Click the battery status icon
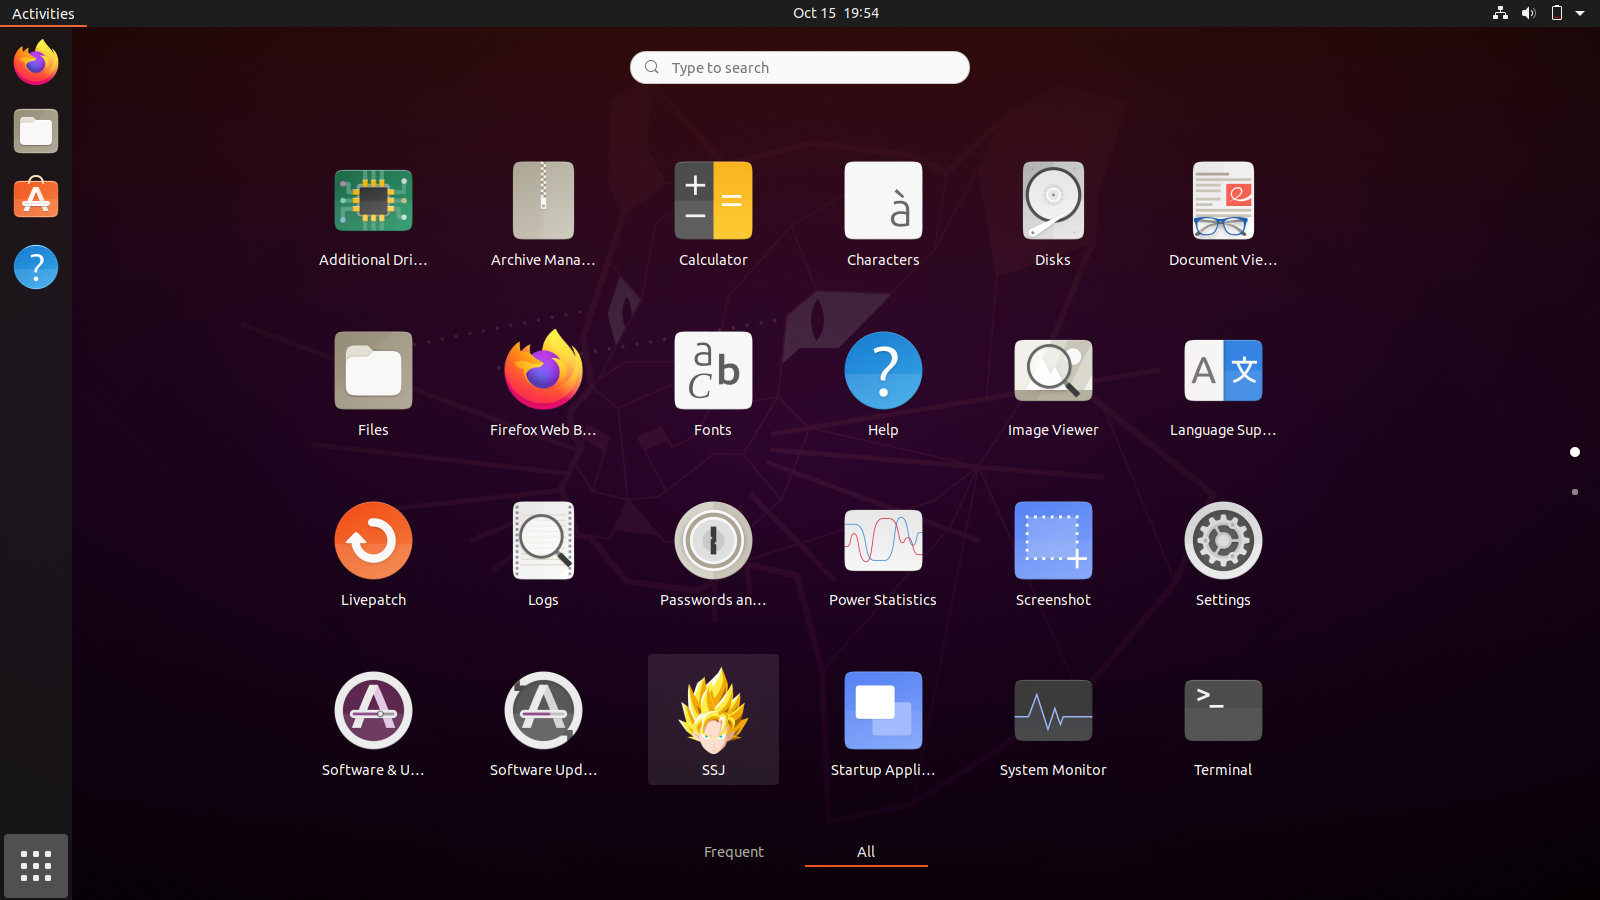 tap(1556, 13)
